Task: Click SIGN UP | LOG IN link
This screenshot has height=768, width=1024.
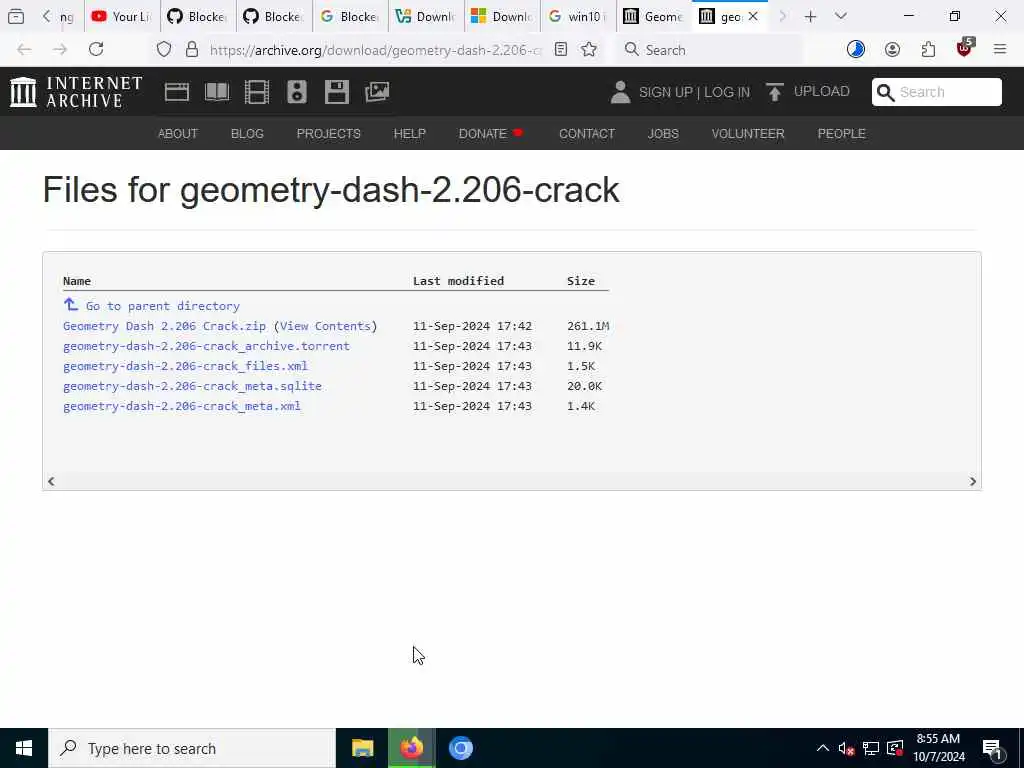Action: [694, 93]
